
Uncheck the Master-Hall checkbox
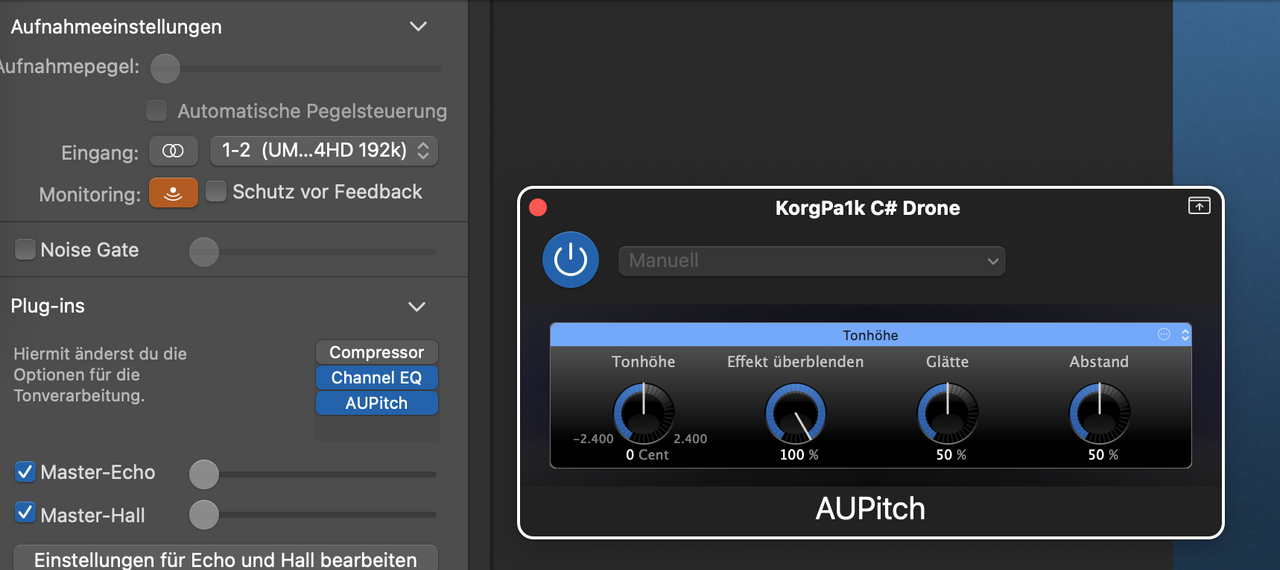click(x=25, y=514)
